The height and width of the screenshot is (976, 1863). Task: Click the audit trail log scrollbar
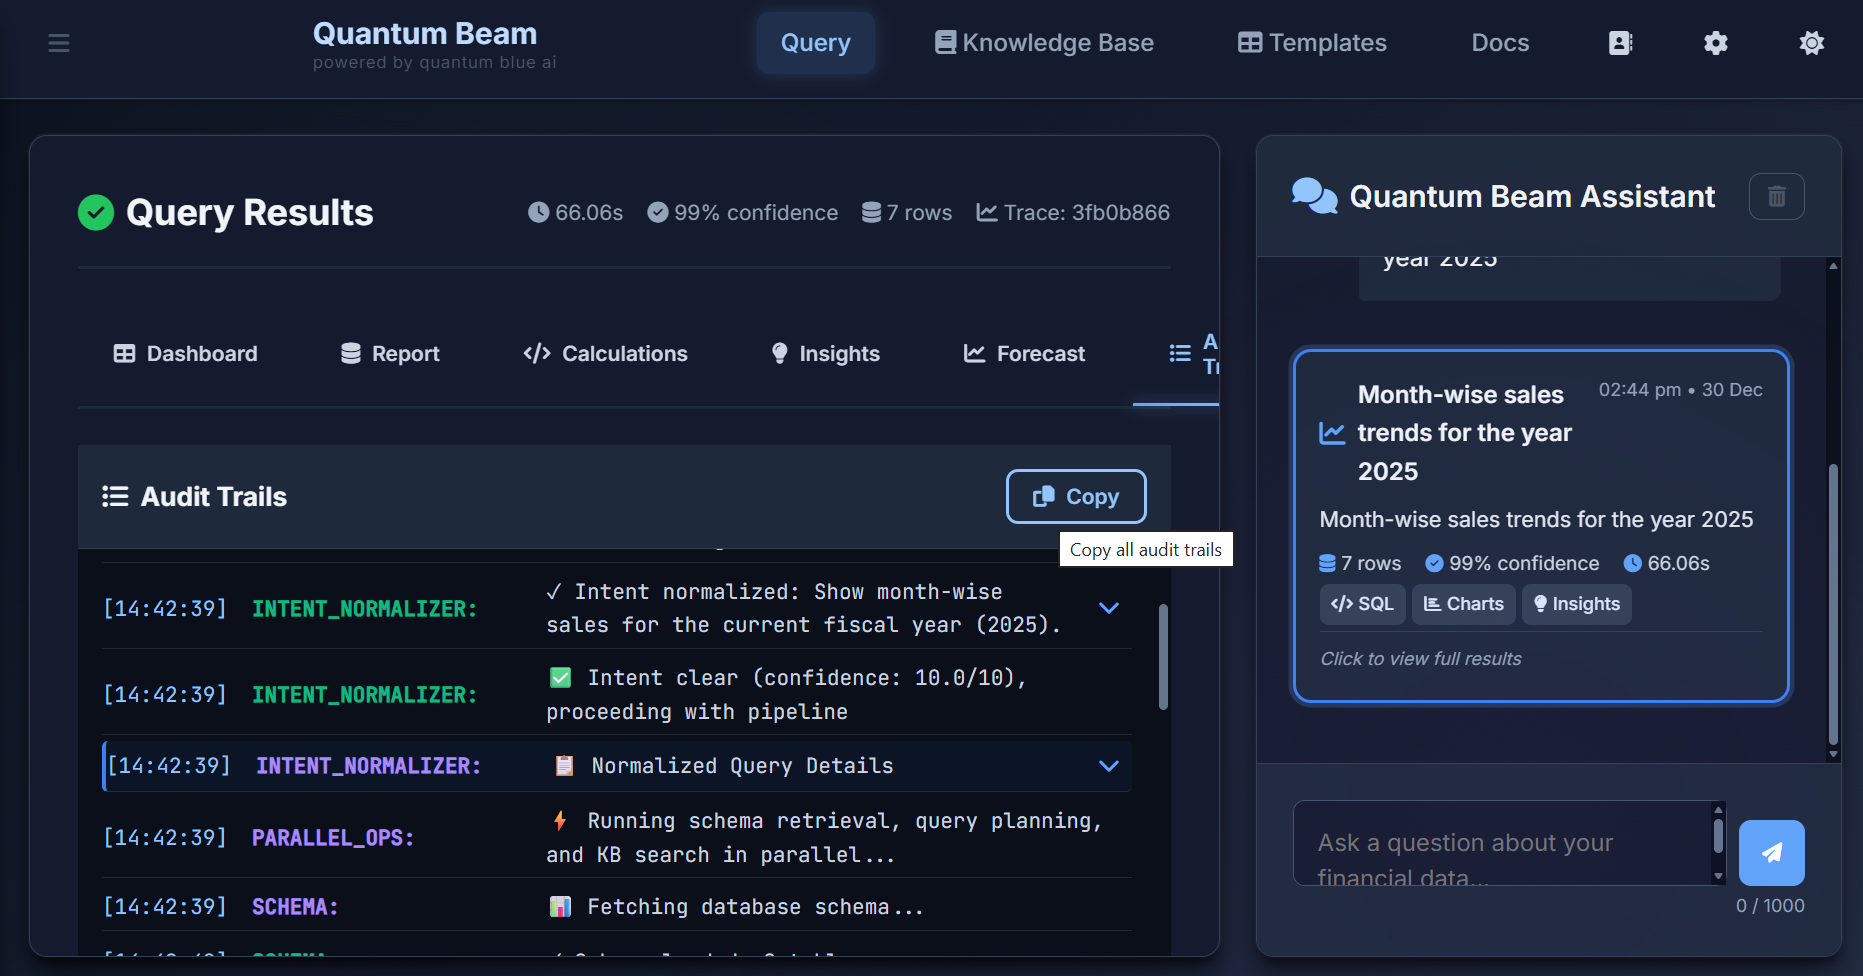[x=1163, y=657]
